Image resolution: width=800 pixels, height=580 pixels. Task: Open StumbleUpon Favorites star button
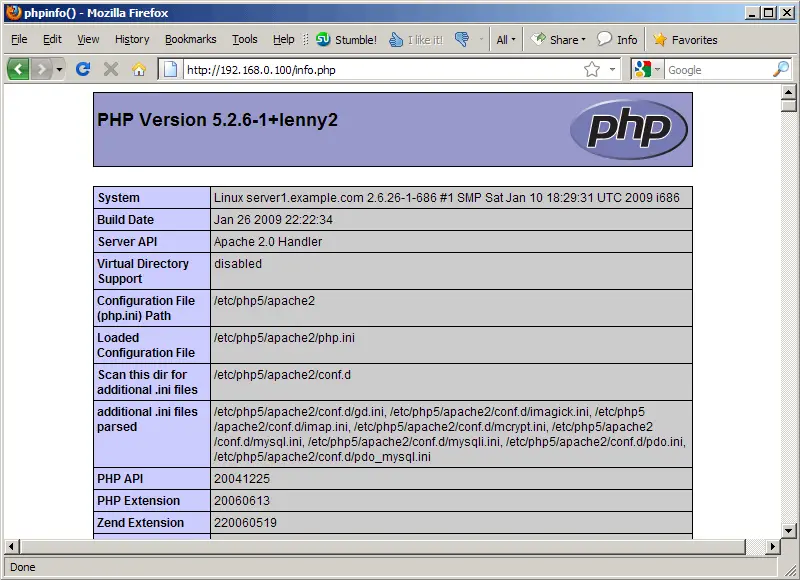pyautogui.click(x=685, y=39)
